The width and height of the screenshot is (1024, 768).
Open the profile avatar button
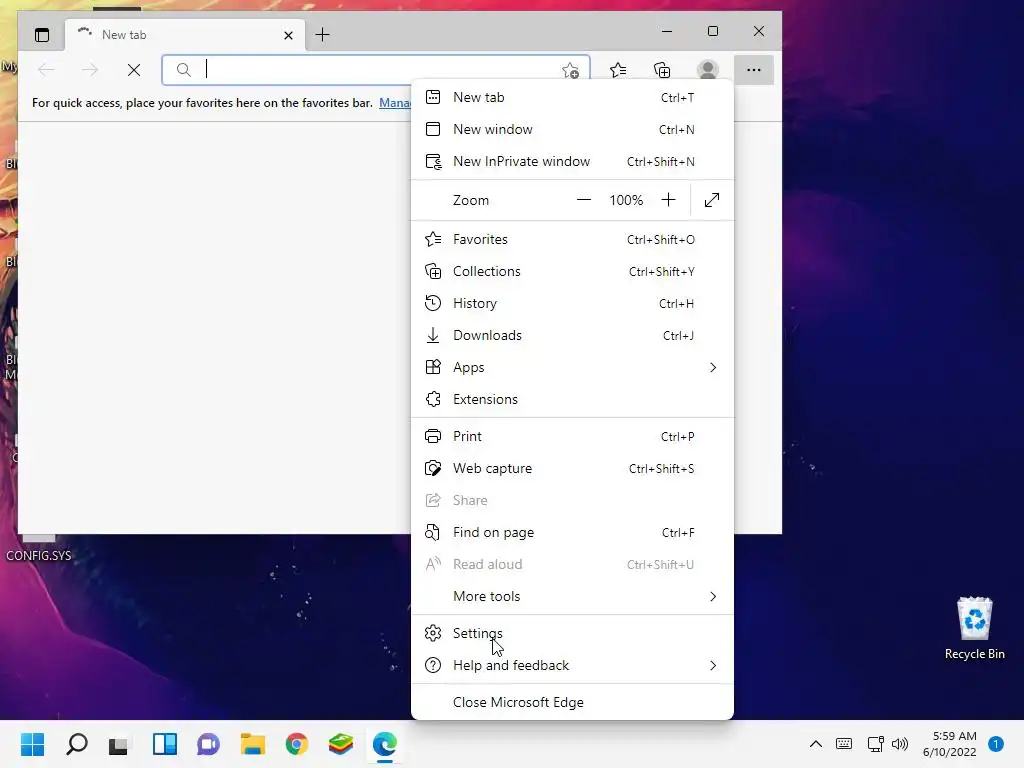[708, 70]
